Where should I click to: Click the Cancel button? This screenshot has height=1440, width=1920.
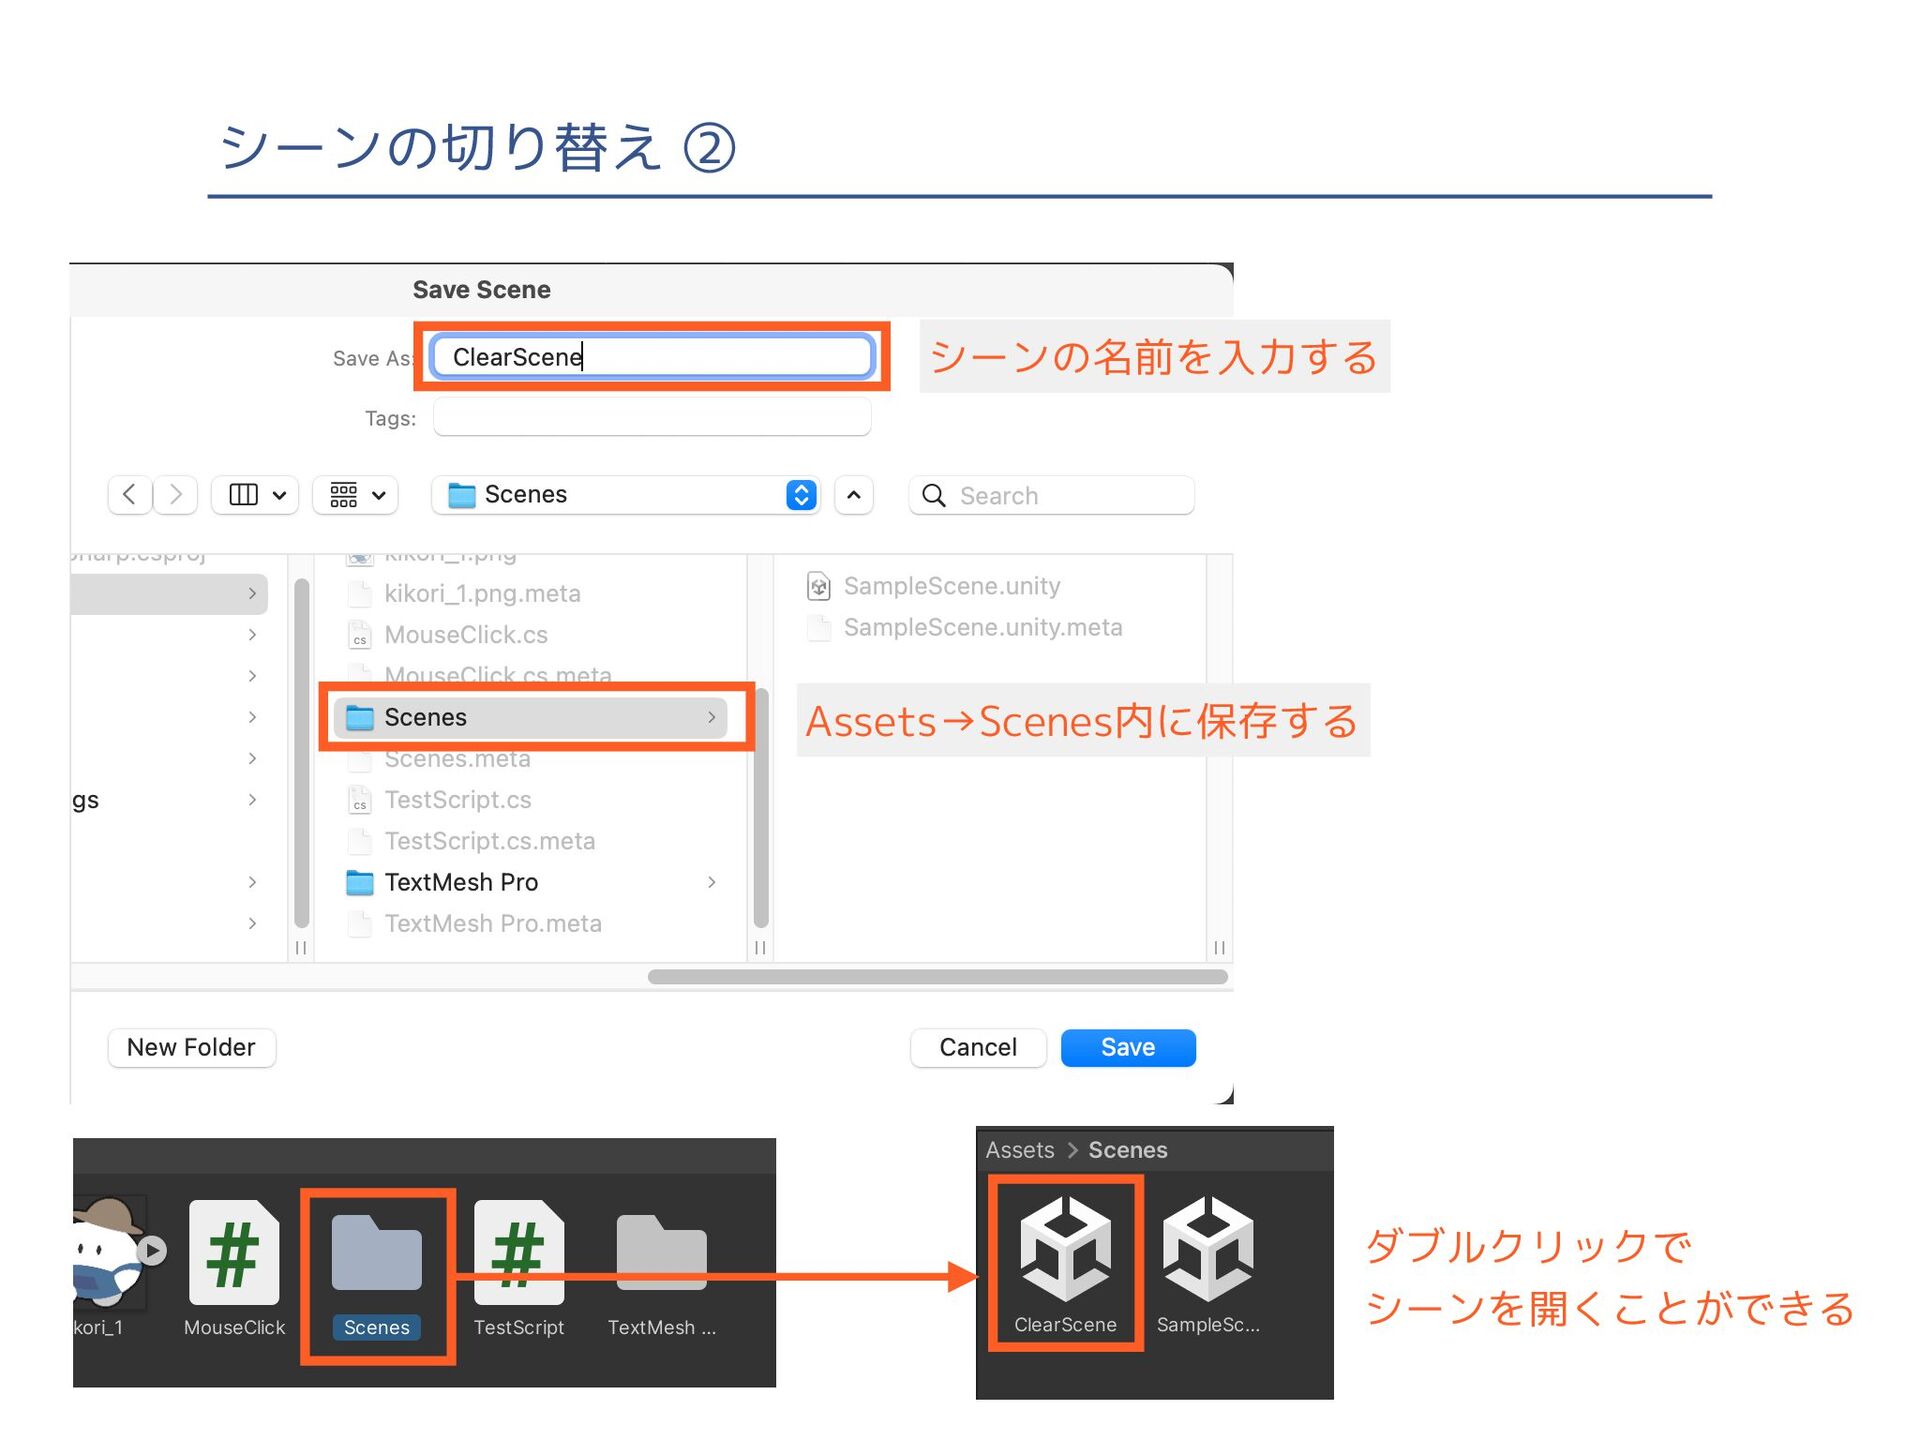pyautogui.click(x=977, y=1047)
